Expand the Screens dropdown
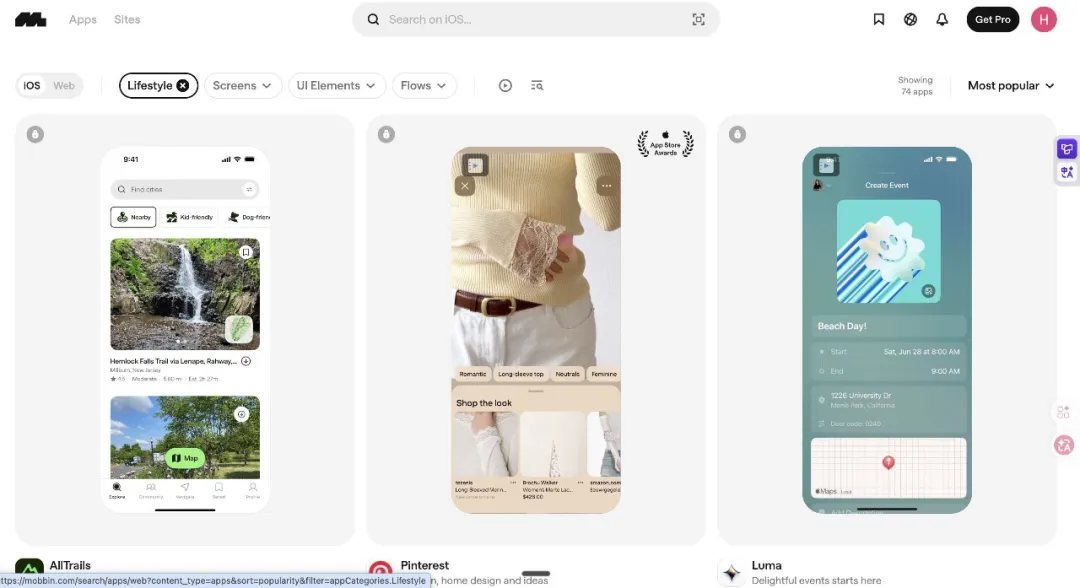 pyautogui.click(x=242, y=85)
